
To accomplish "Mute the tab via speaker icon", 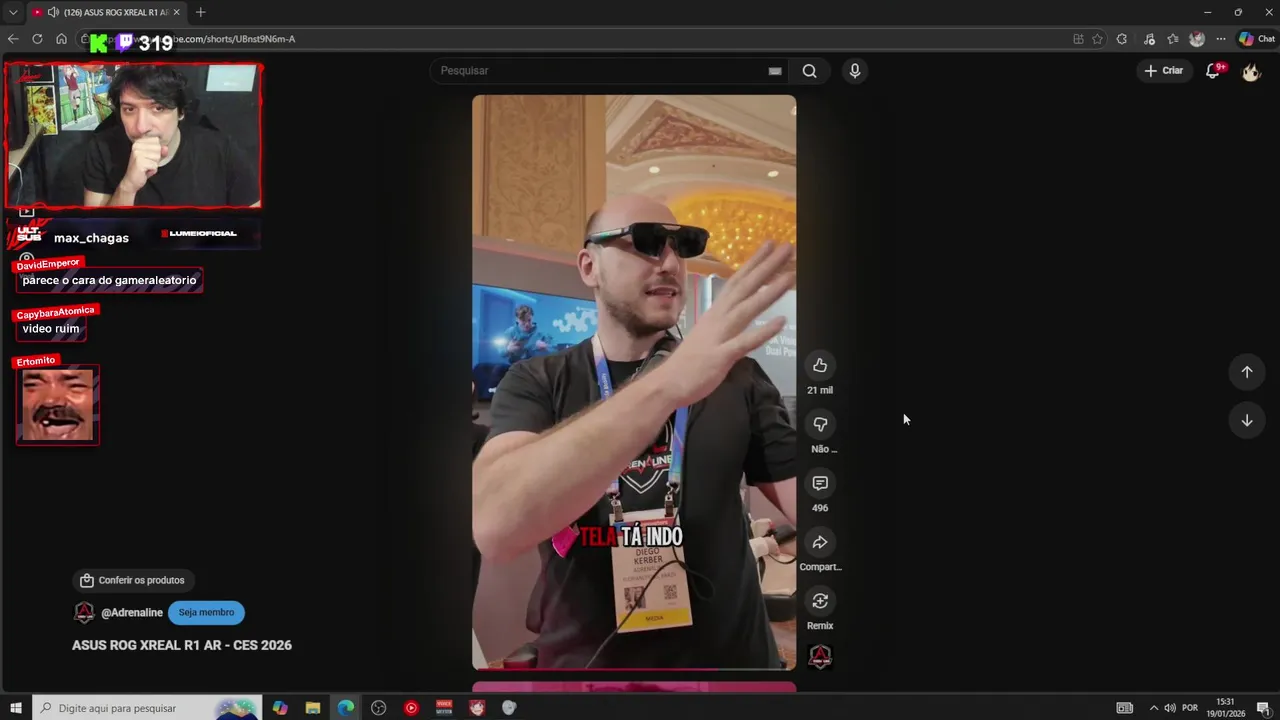I will [x=53, y=12].
